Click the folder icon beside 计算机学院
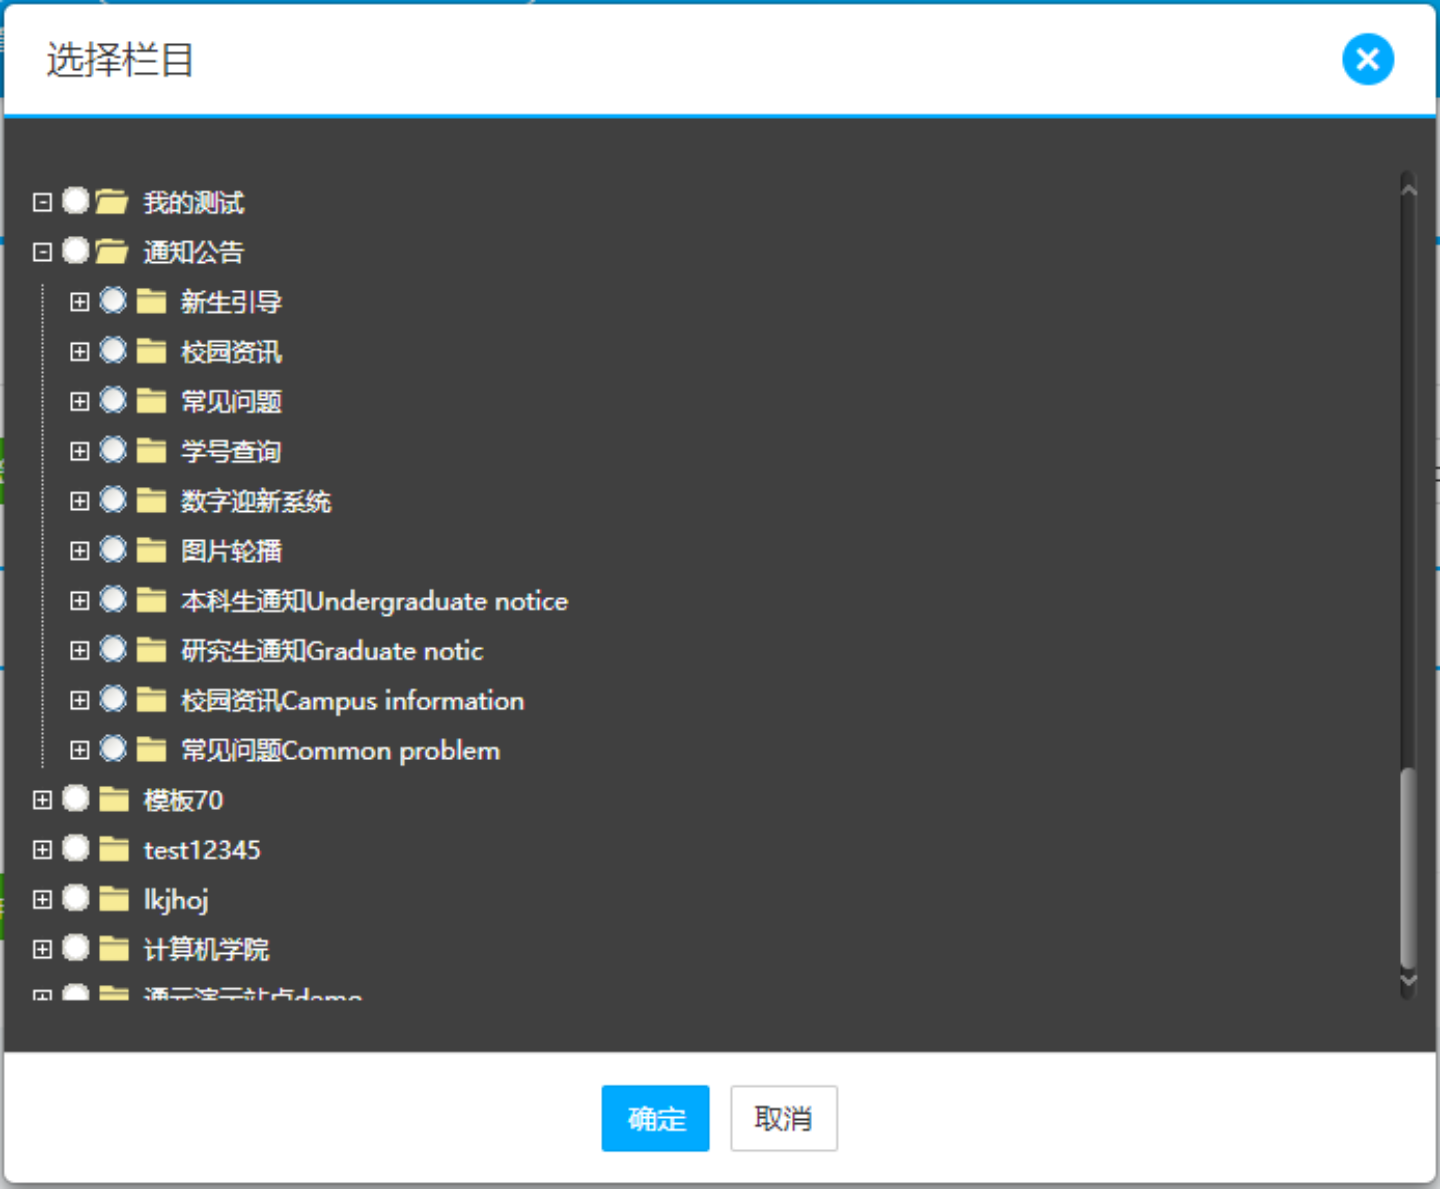 [x=114, y=949]
